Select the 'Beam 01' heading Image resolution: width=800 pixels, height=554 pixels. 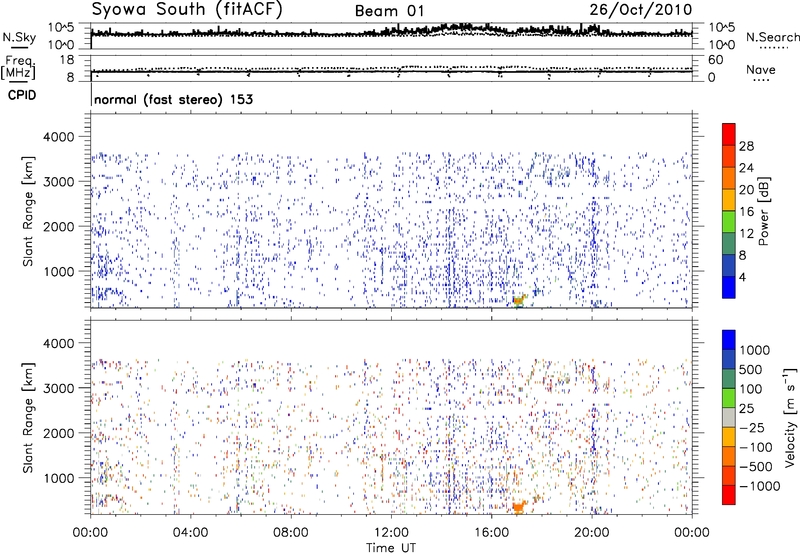coord(389,11)
